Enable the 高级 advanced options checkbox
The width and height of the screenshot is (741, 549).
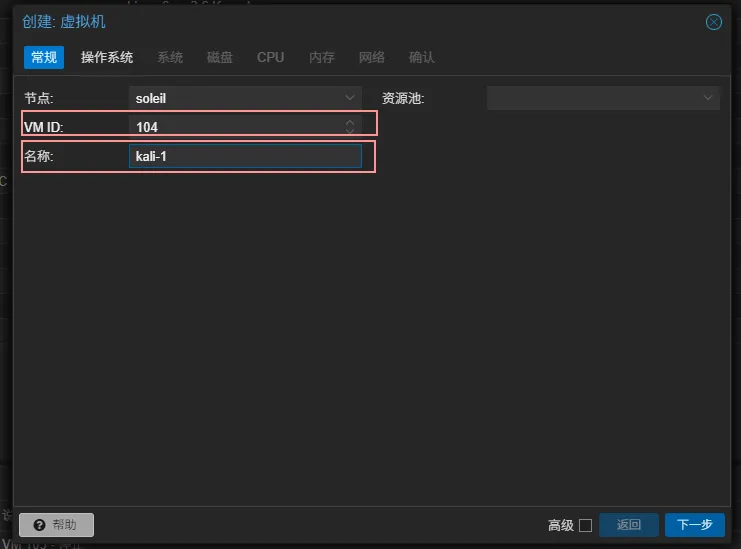click(x=585, y=525)
